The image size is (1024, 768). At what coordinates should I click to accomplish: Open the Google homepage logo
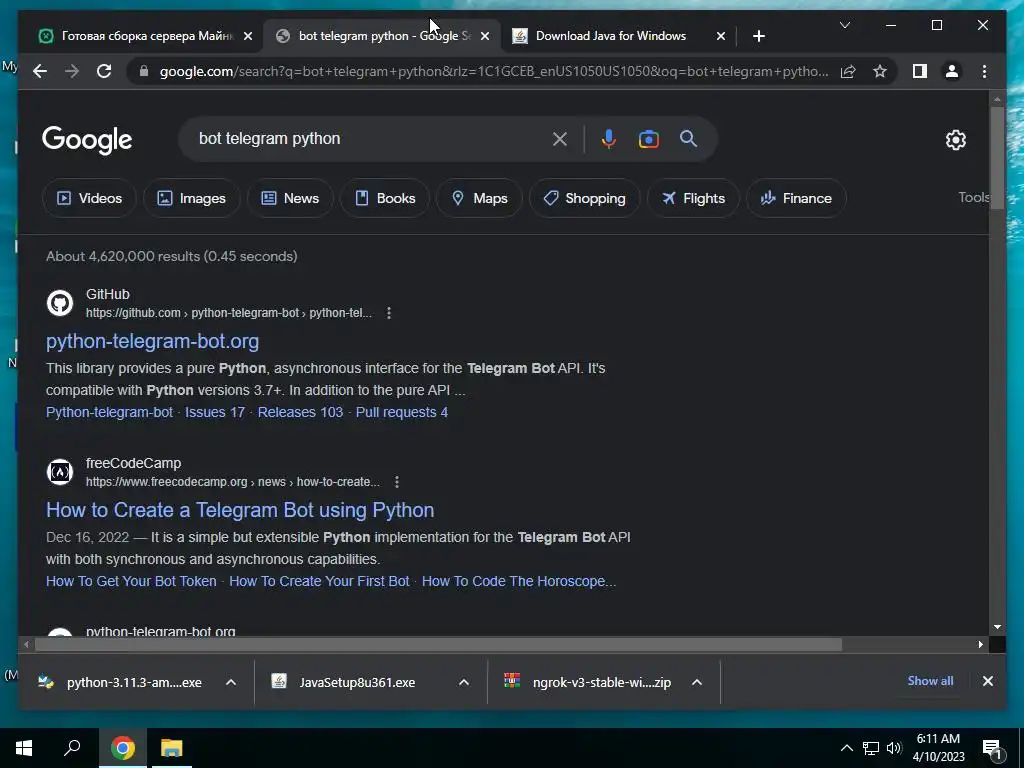click(x=87, y=140)
